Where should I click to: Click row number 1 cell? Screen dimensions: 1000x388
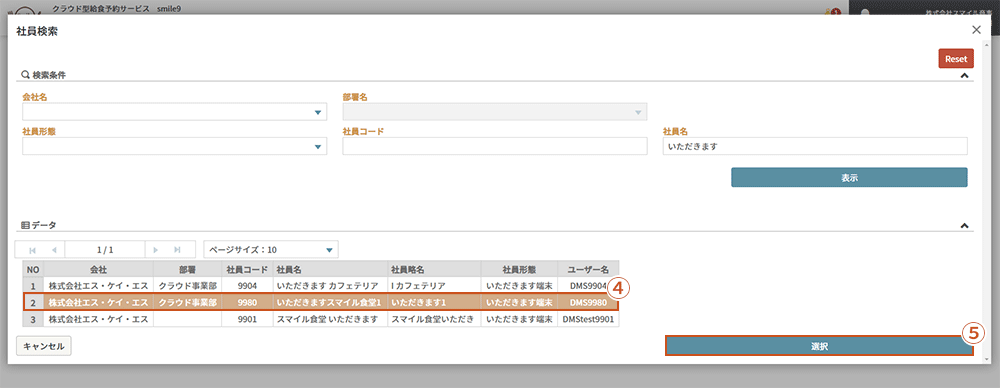point(33,285)
